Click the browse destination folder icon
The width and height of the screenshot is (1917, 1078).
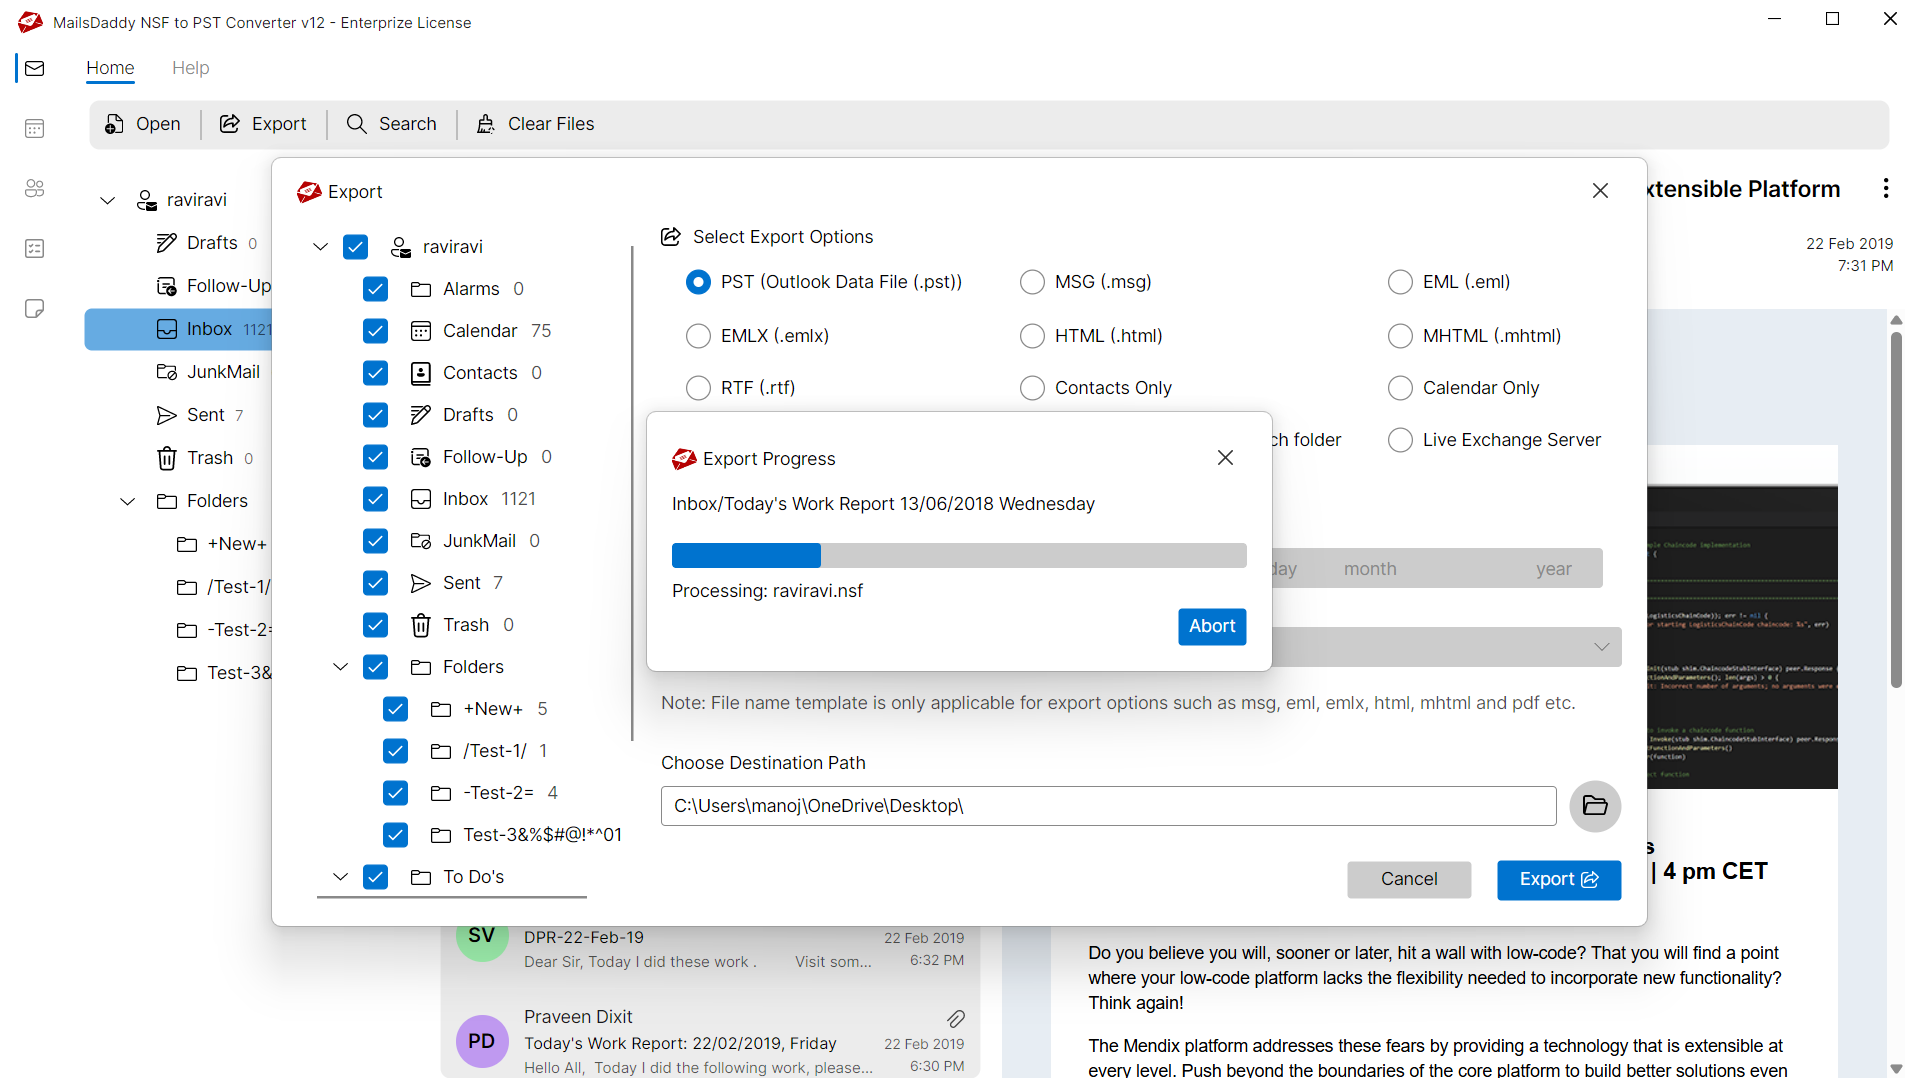1594,806
